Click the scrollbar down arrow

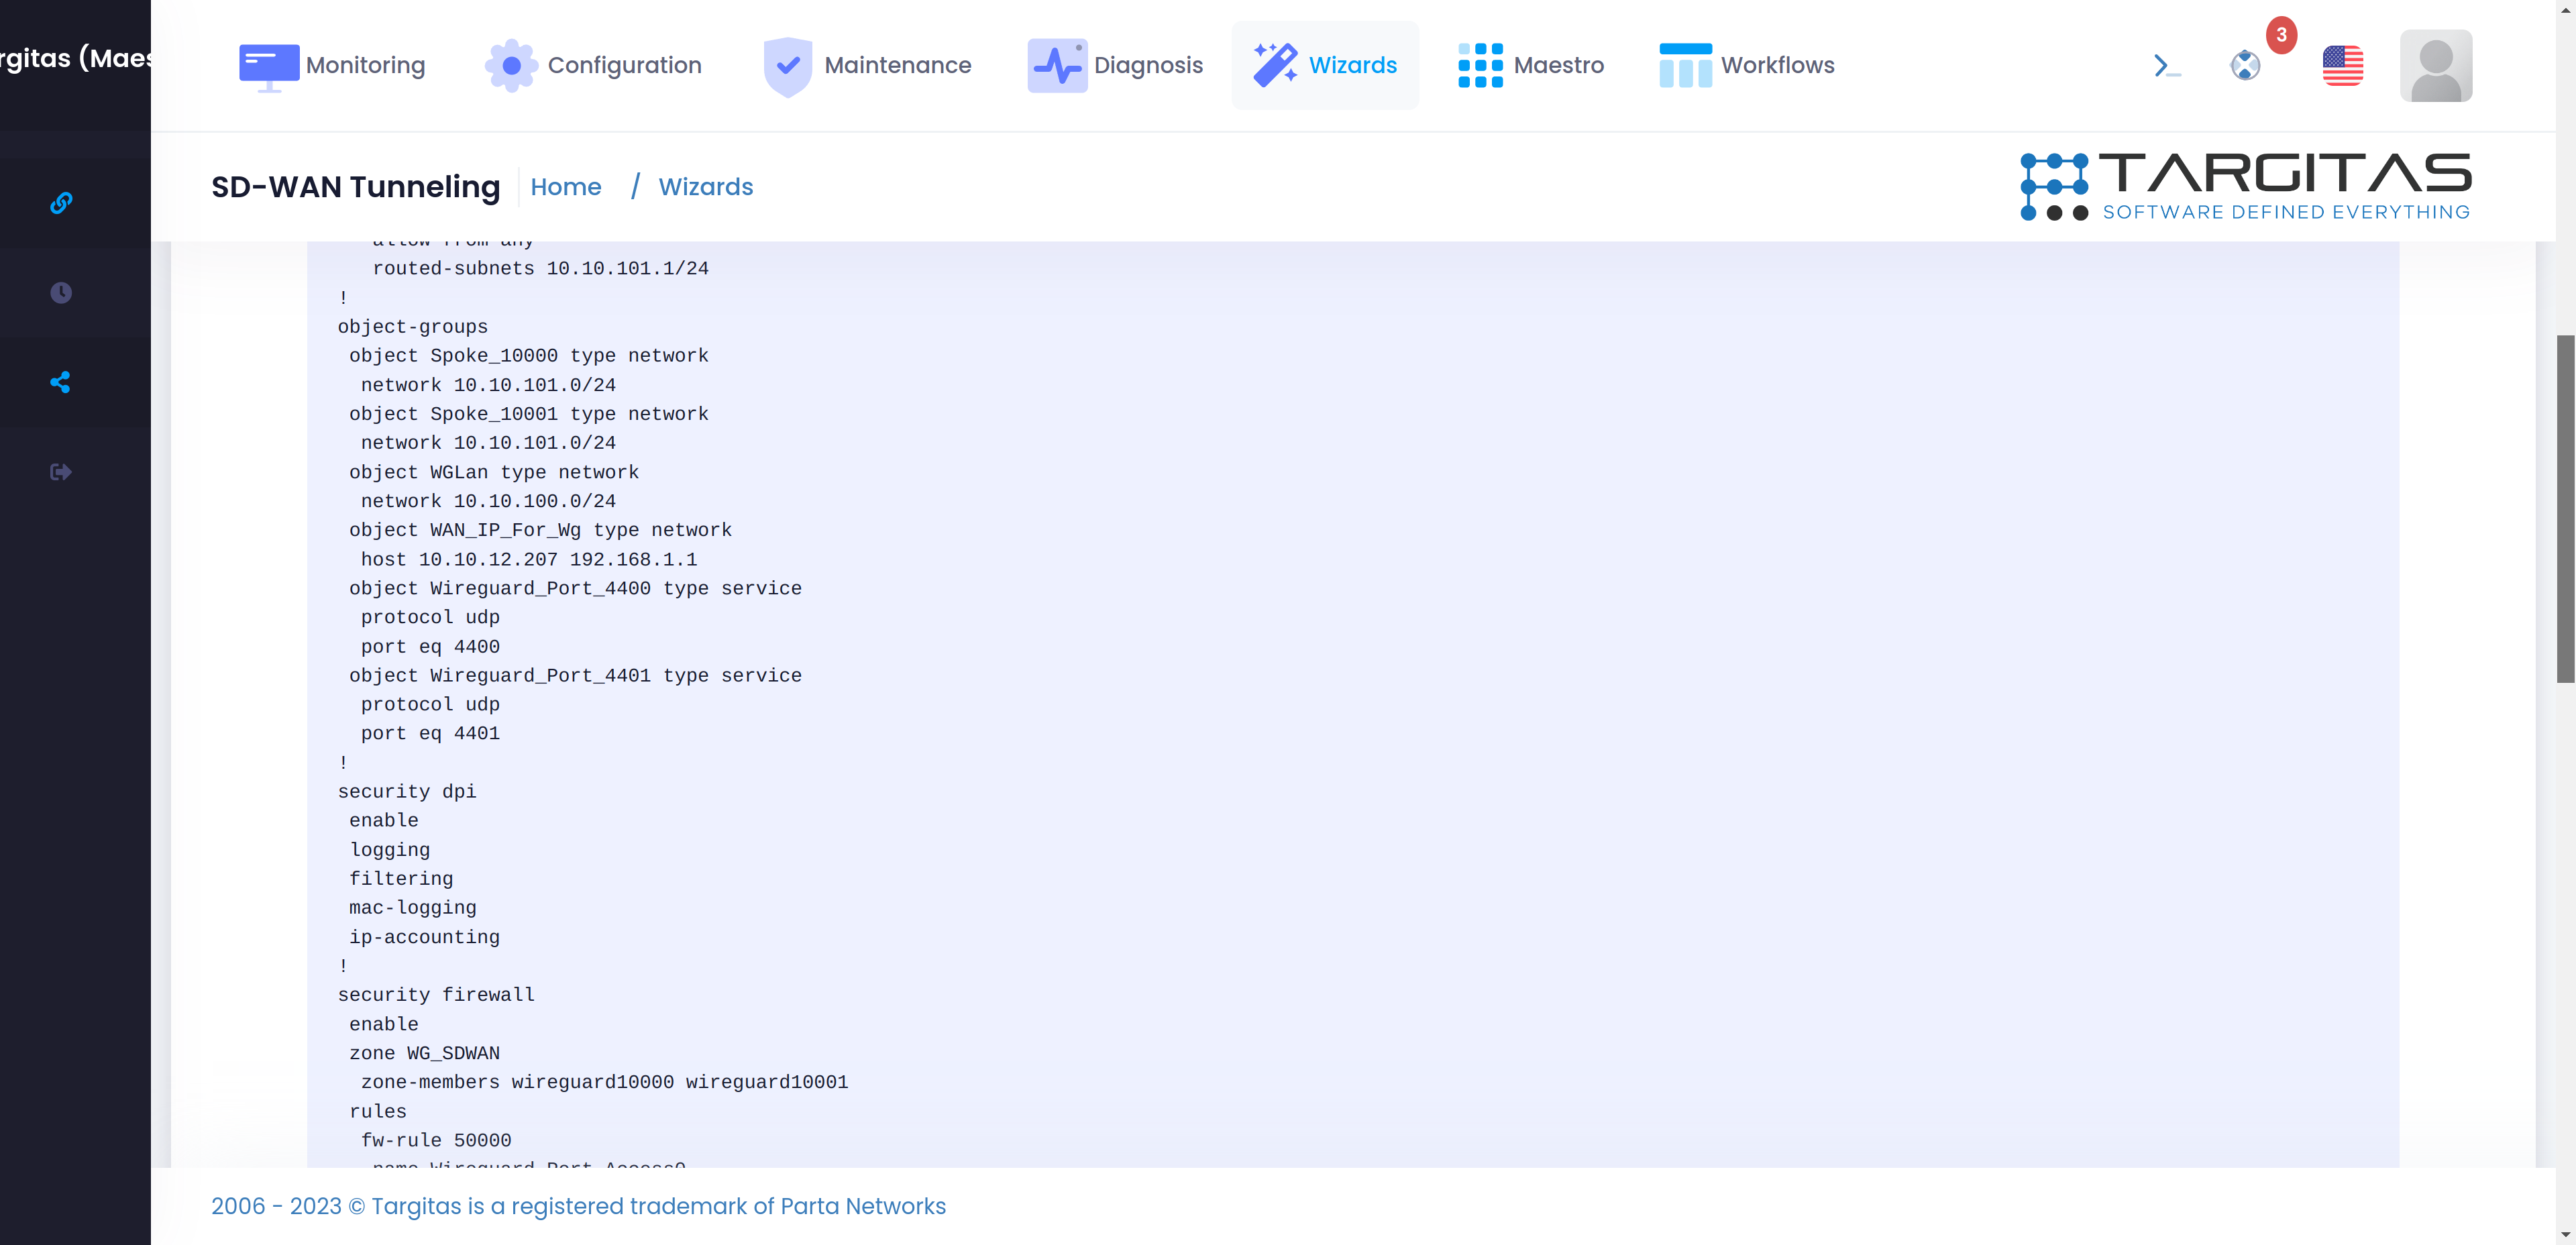(x=2565, y=1236)
